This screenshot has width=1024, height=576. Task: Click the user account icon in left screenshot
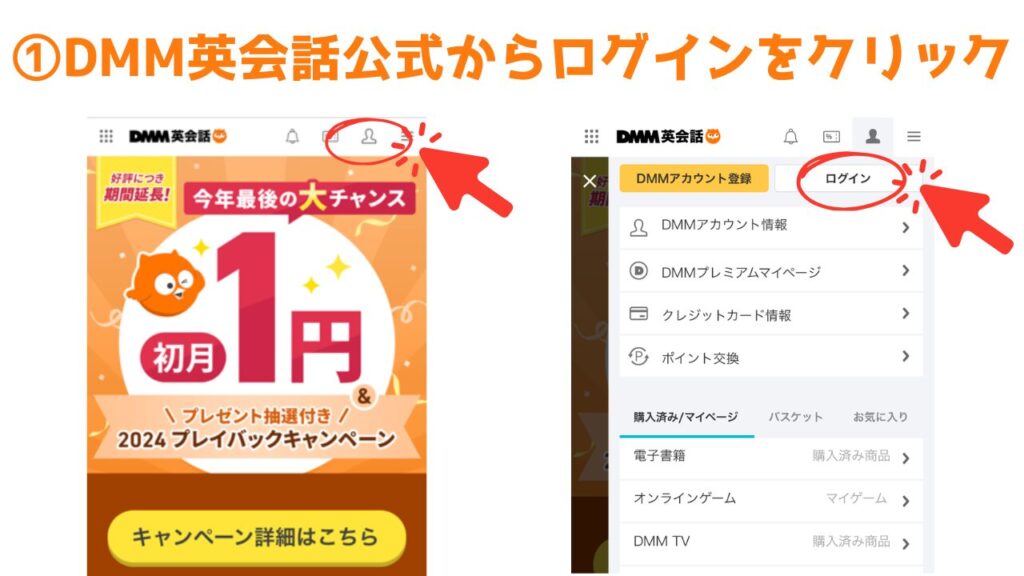pos(369,136)
